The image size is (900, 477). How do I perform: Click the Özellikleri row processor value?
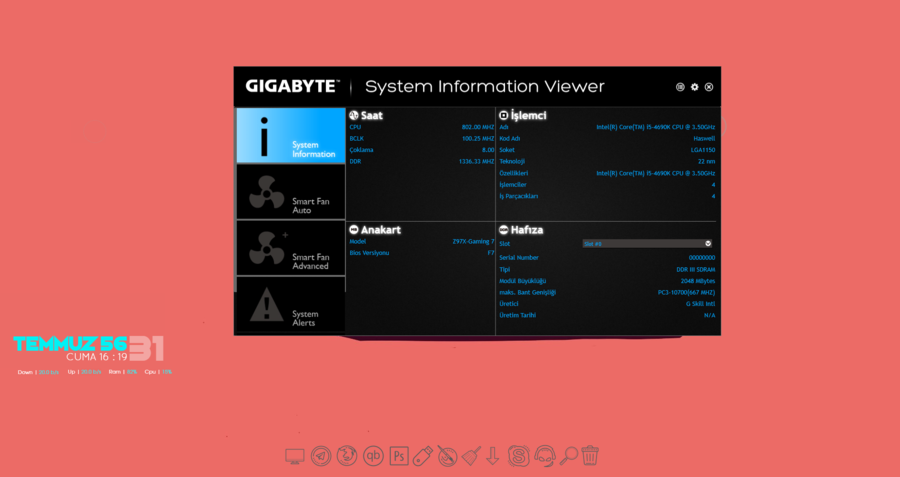point(655,173)
